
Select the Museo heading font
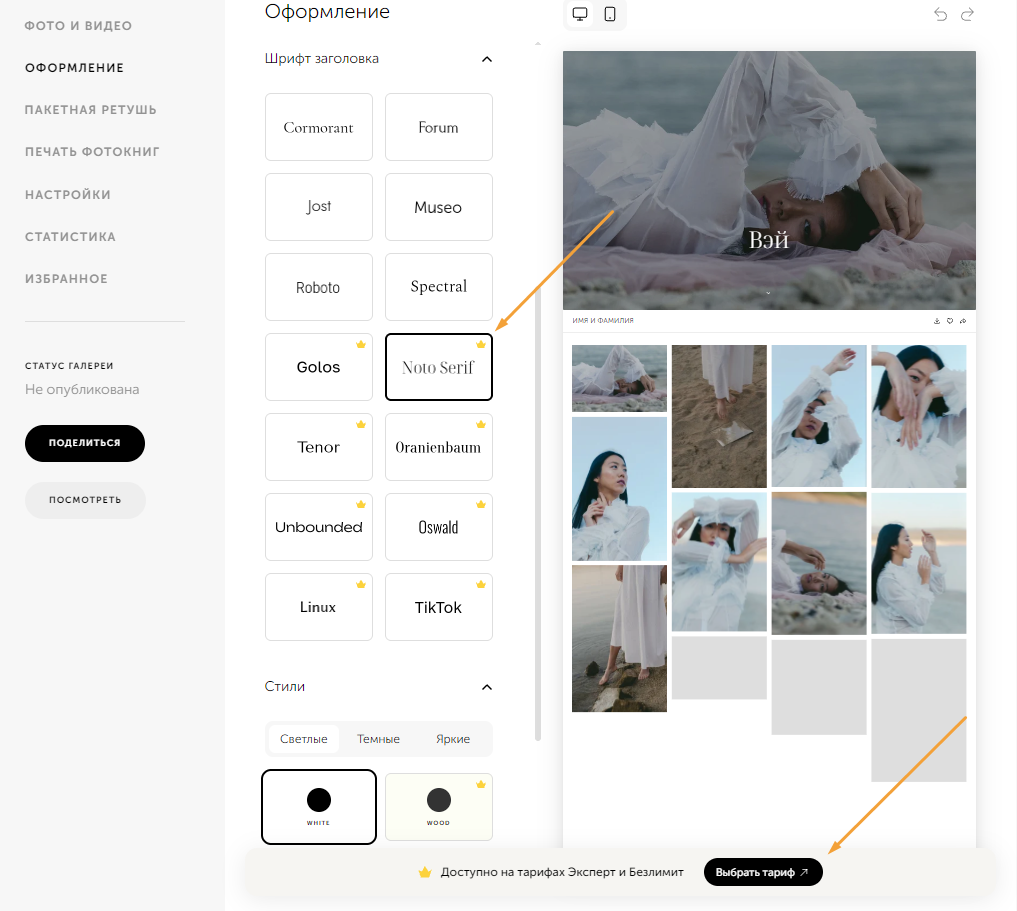(x=438, y=207)
